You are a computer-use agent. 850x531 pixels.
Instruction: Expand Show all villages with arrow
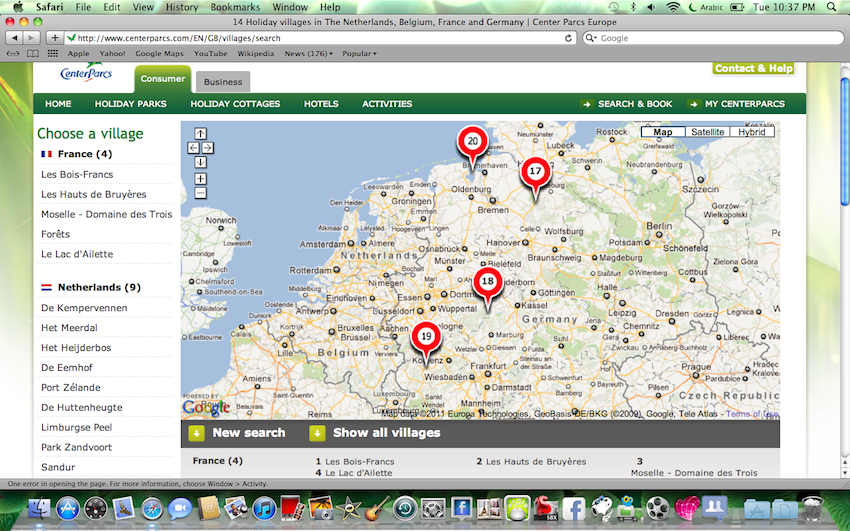click(x=317, y=433)
